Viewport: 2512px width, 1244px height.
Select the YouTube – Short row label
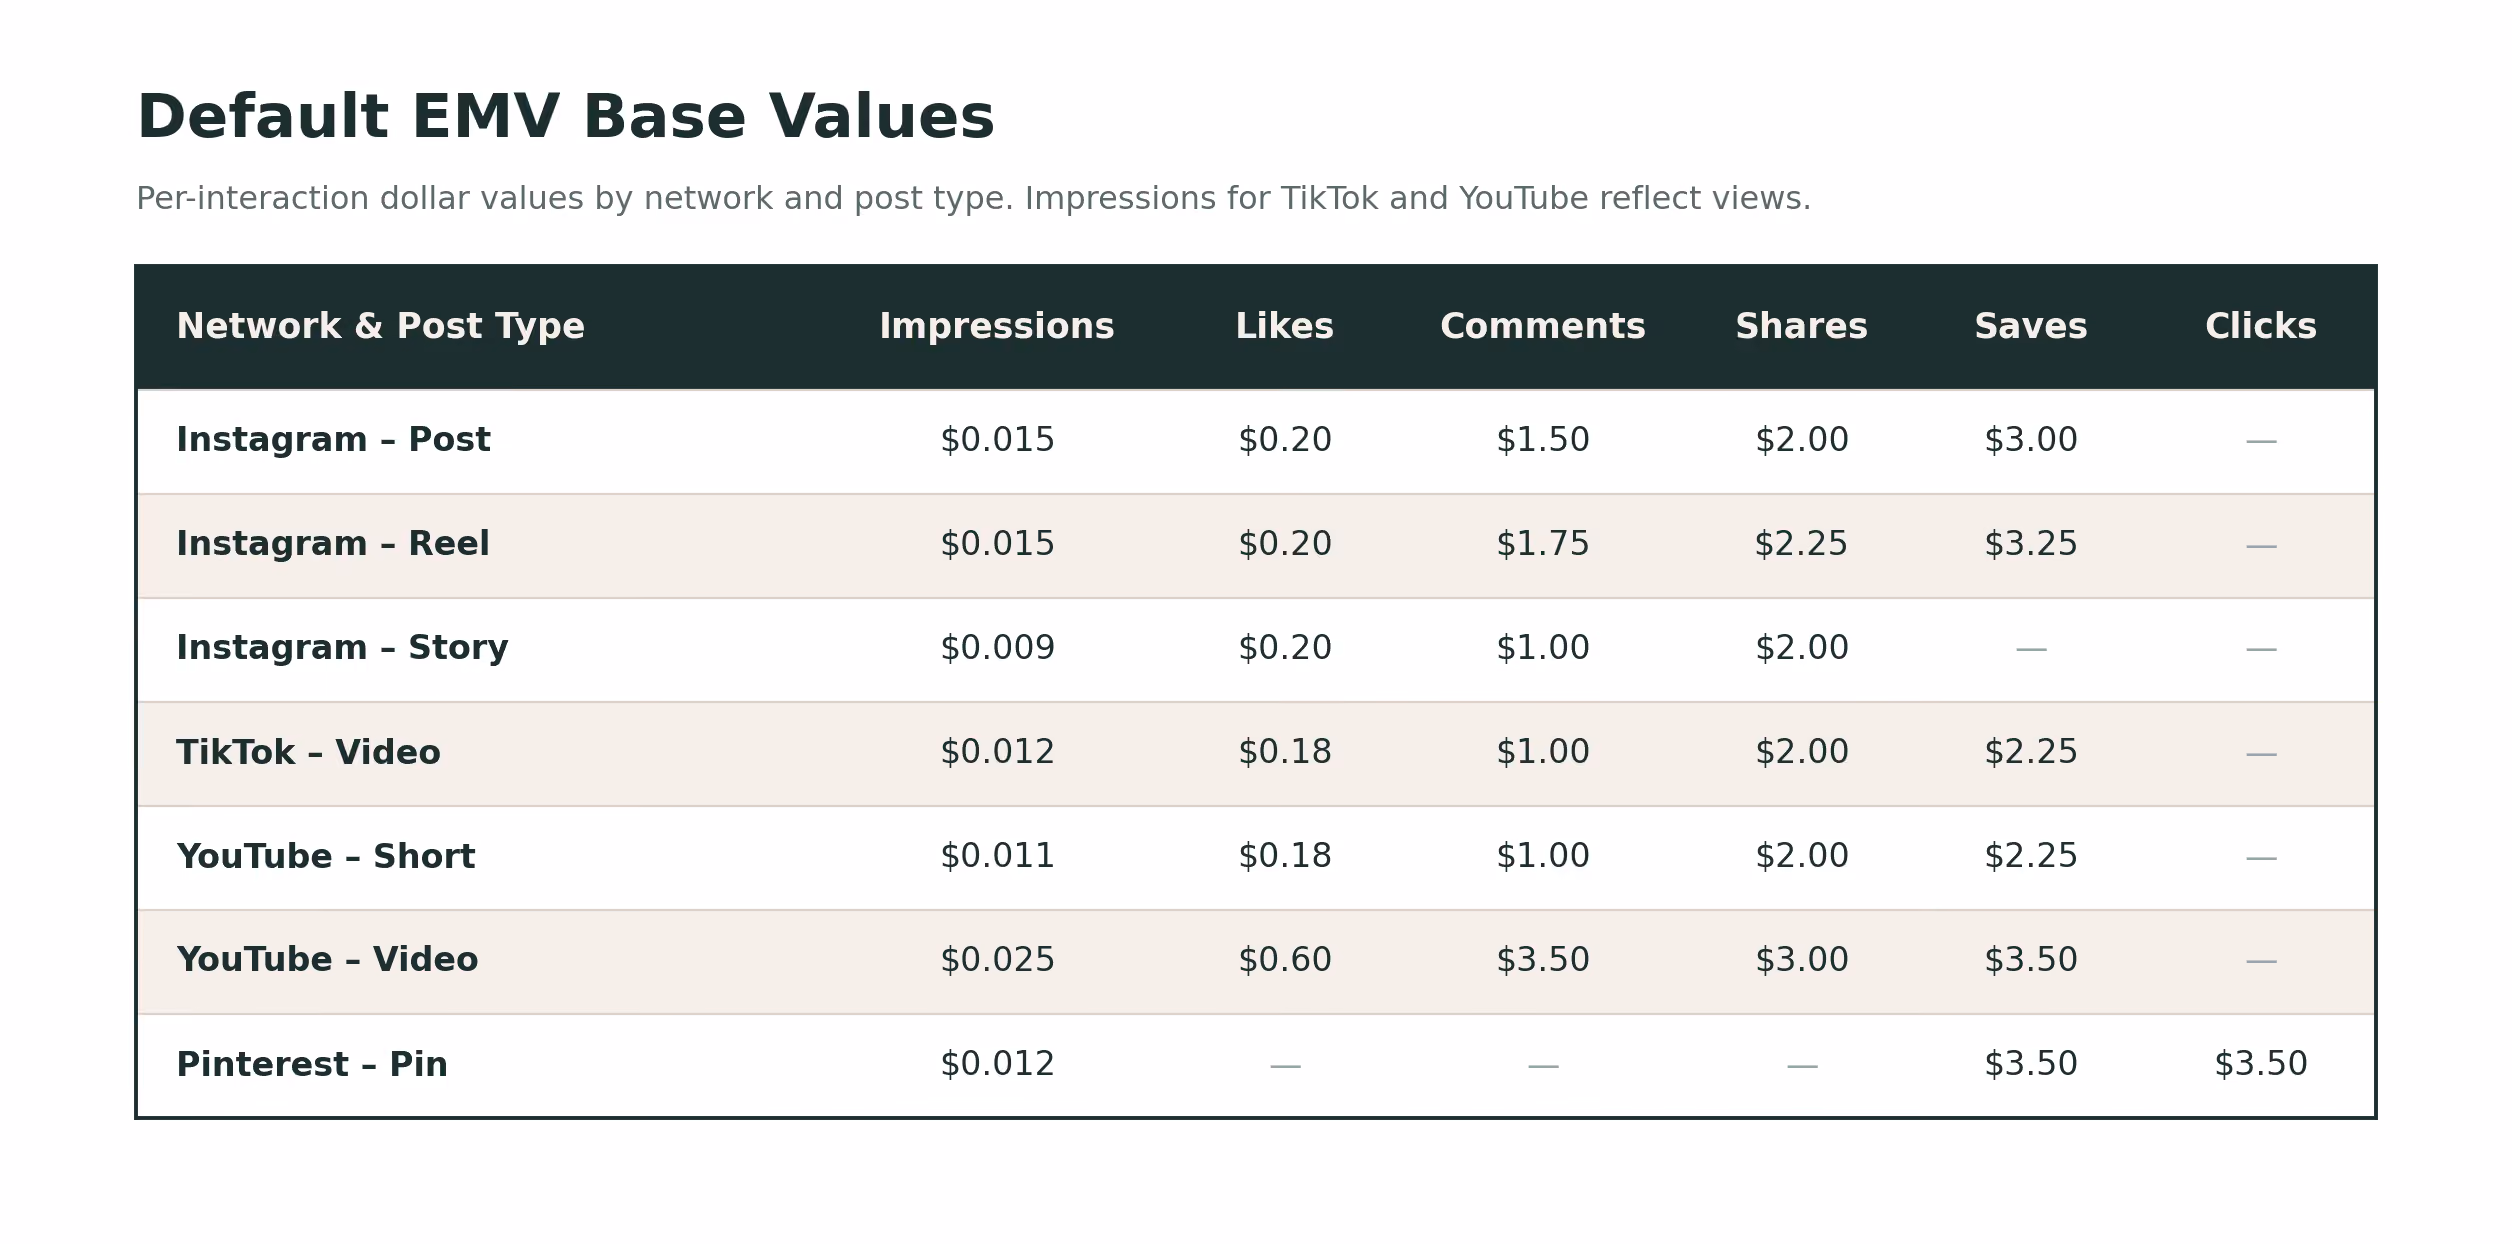325,857
